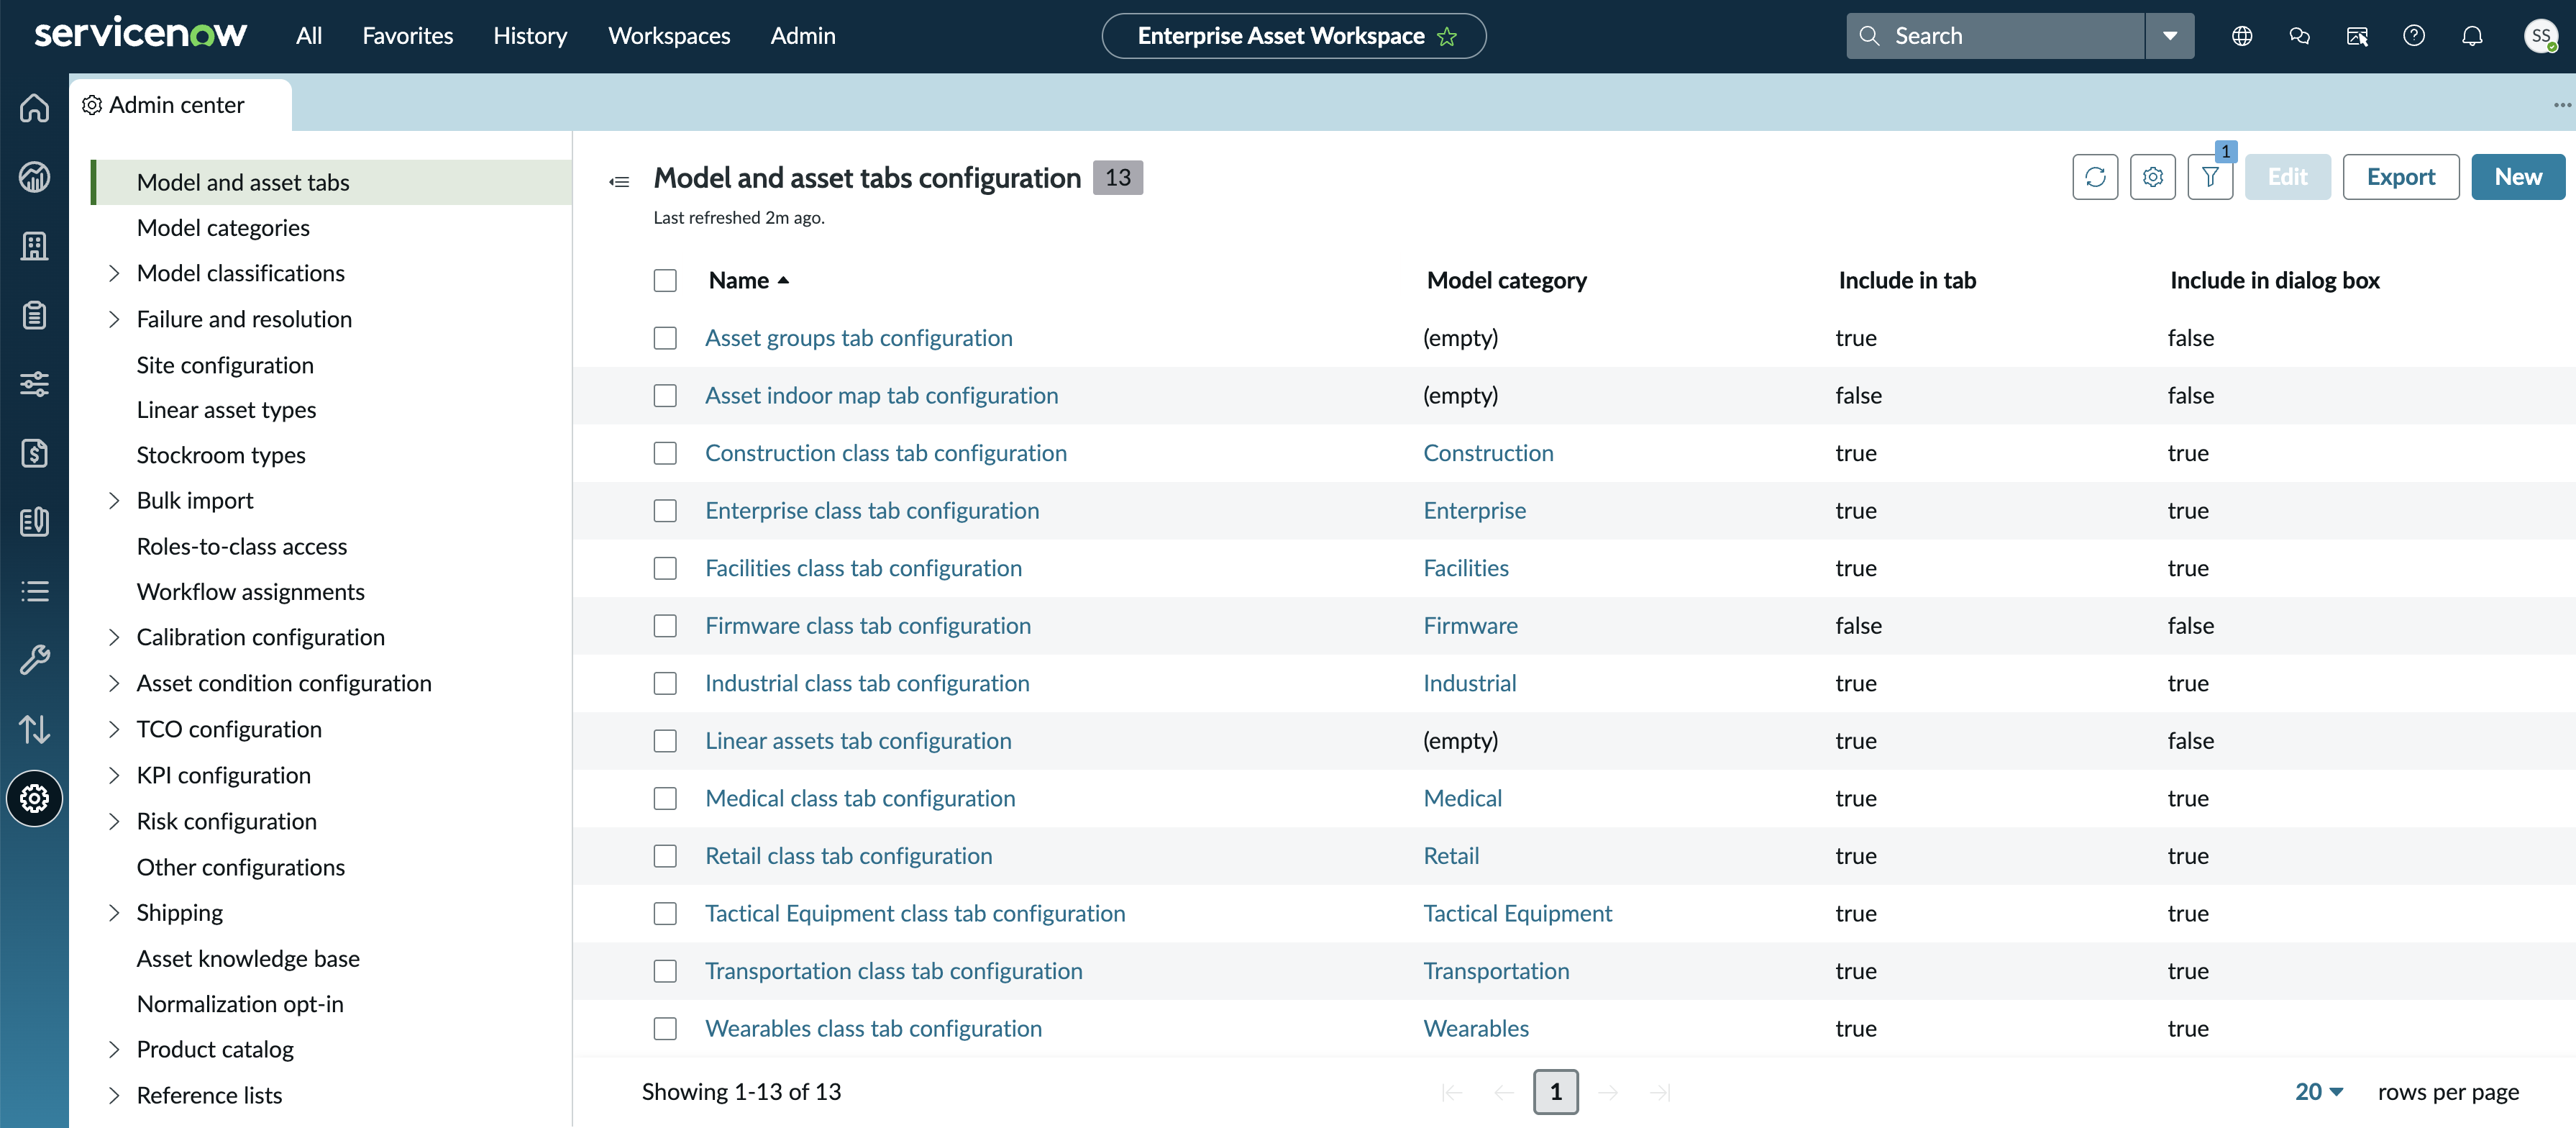Open the notifications bell

(x=2472, y=36)
